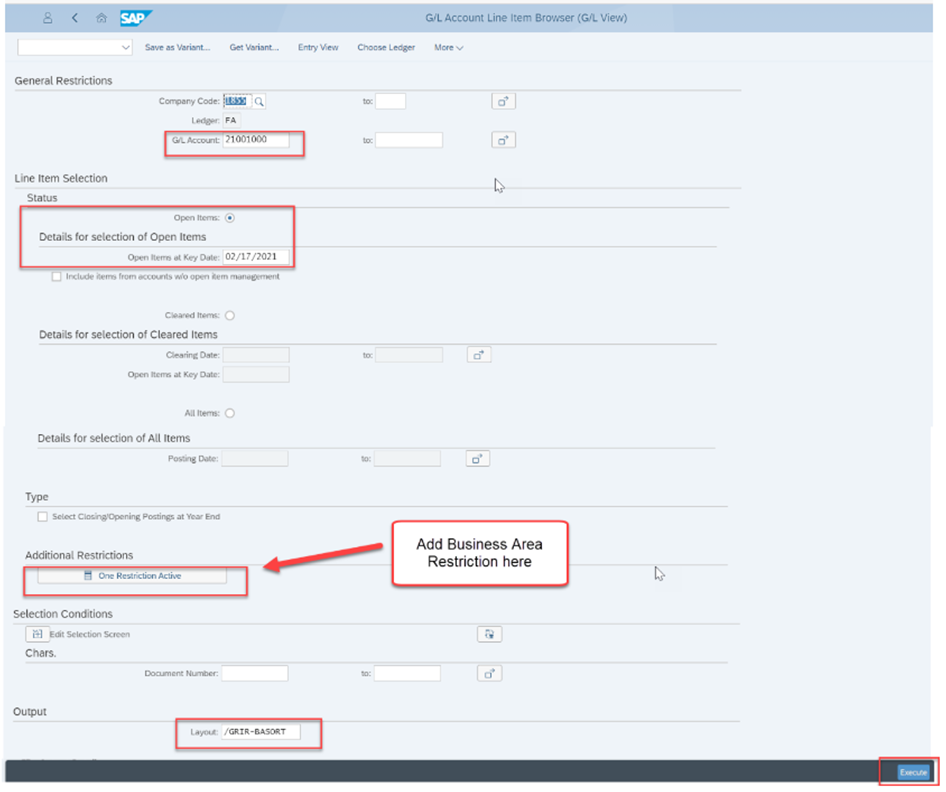946x792 pixels.
Task: Open multiple selection for G/L Account
Action: coord(504,140)
